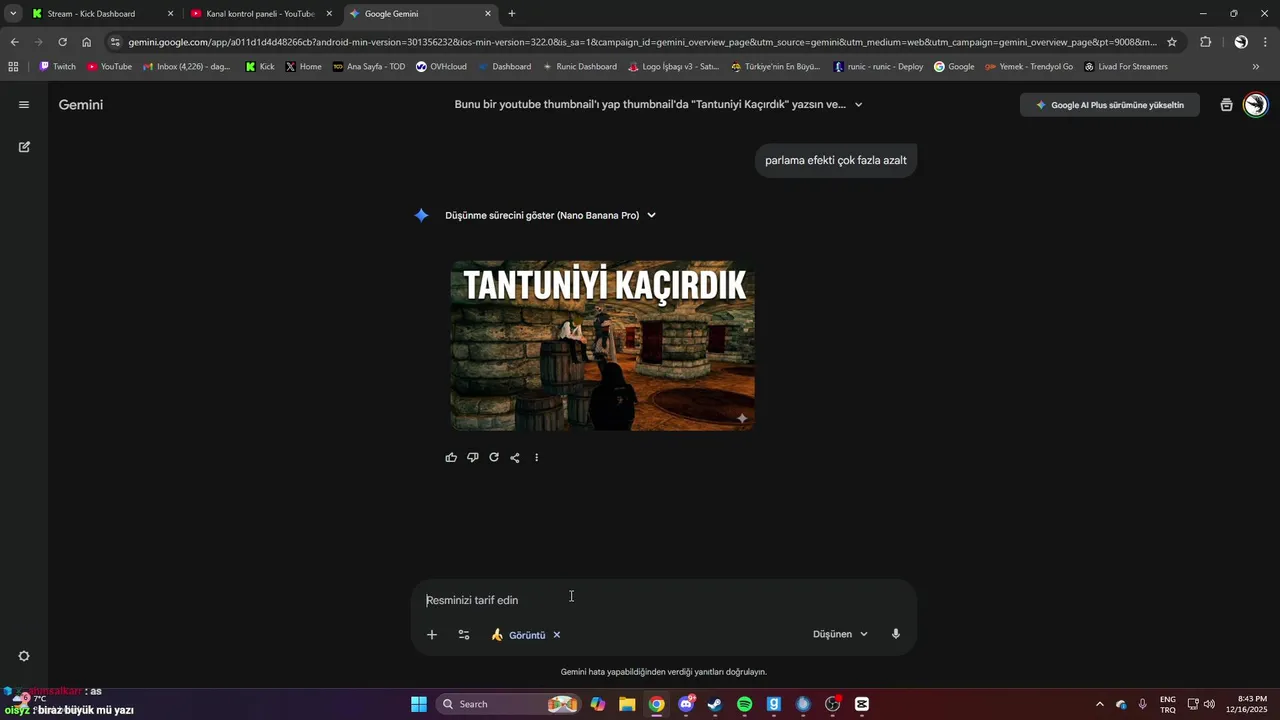Open Windows Start menu
Viewport: 1280px width, 720px height.
(419, 704)
